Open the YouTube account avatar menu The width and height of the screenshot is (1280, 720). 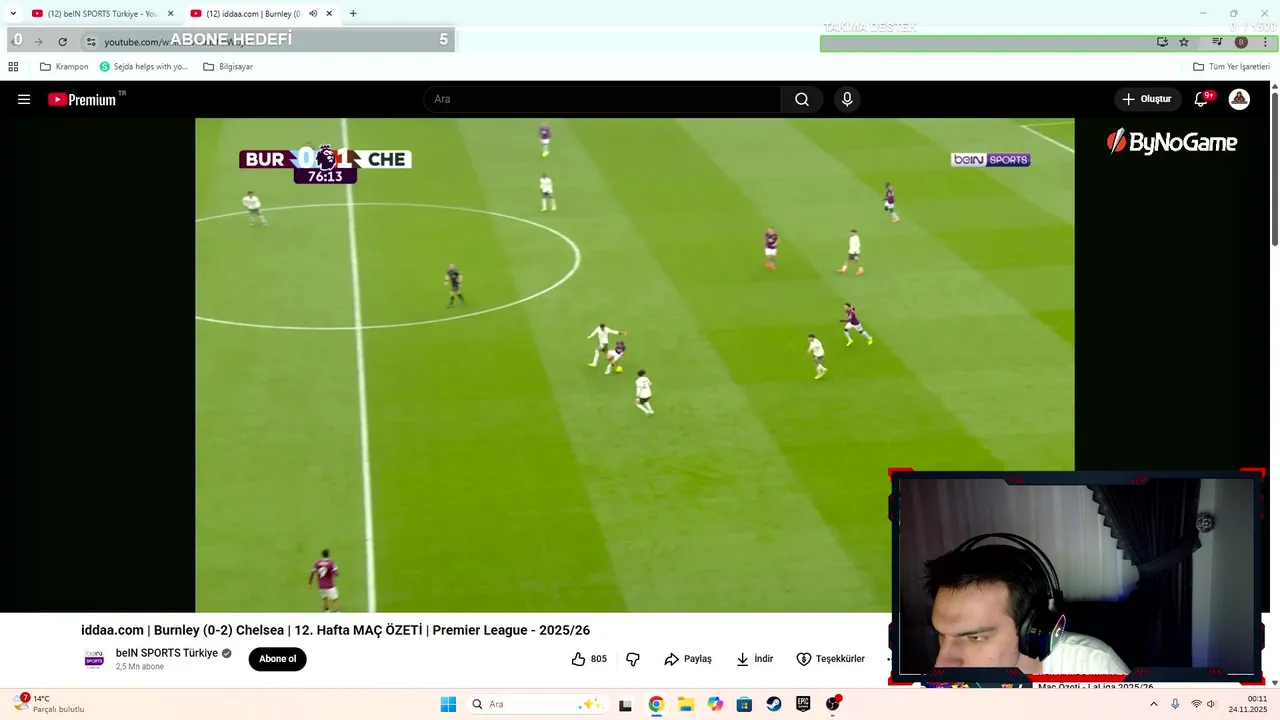tap(1239, 99)
